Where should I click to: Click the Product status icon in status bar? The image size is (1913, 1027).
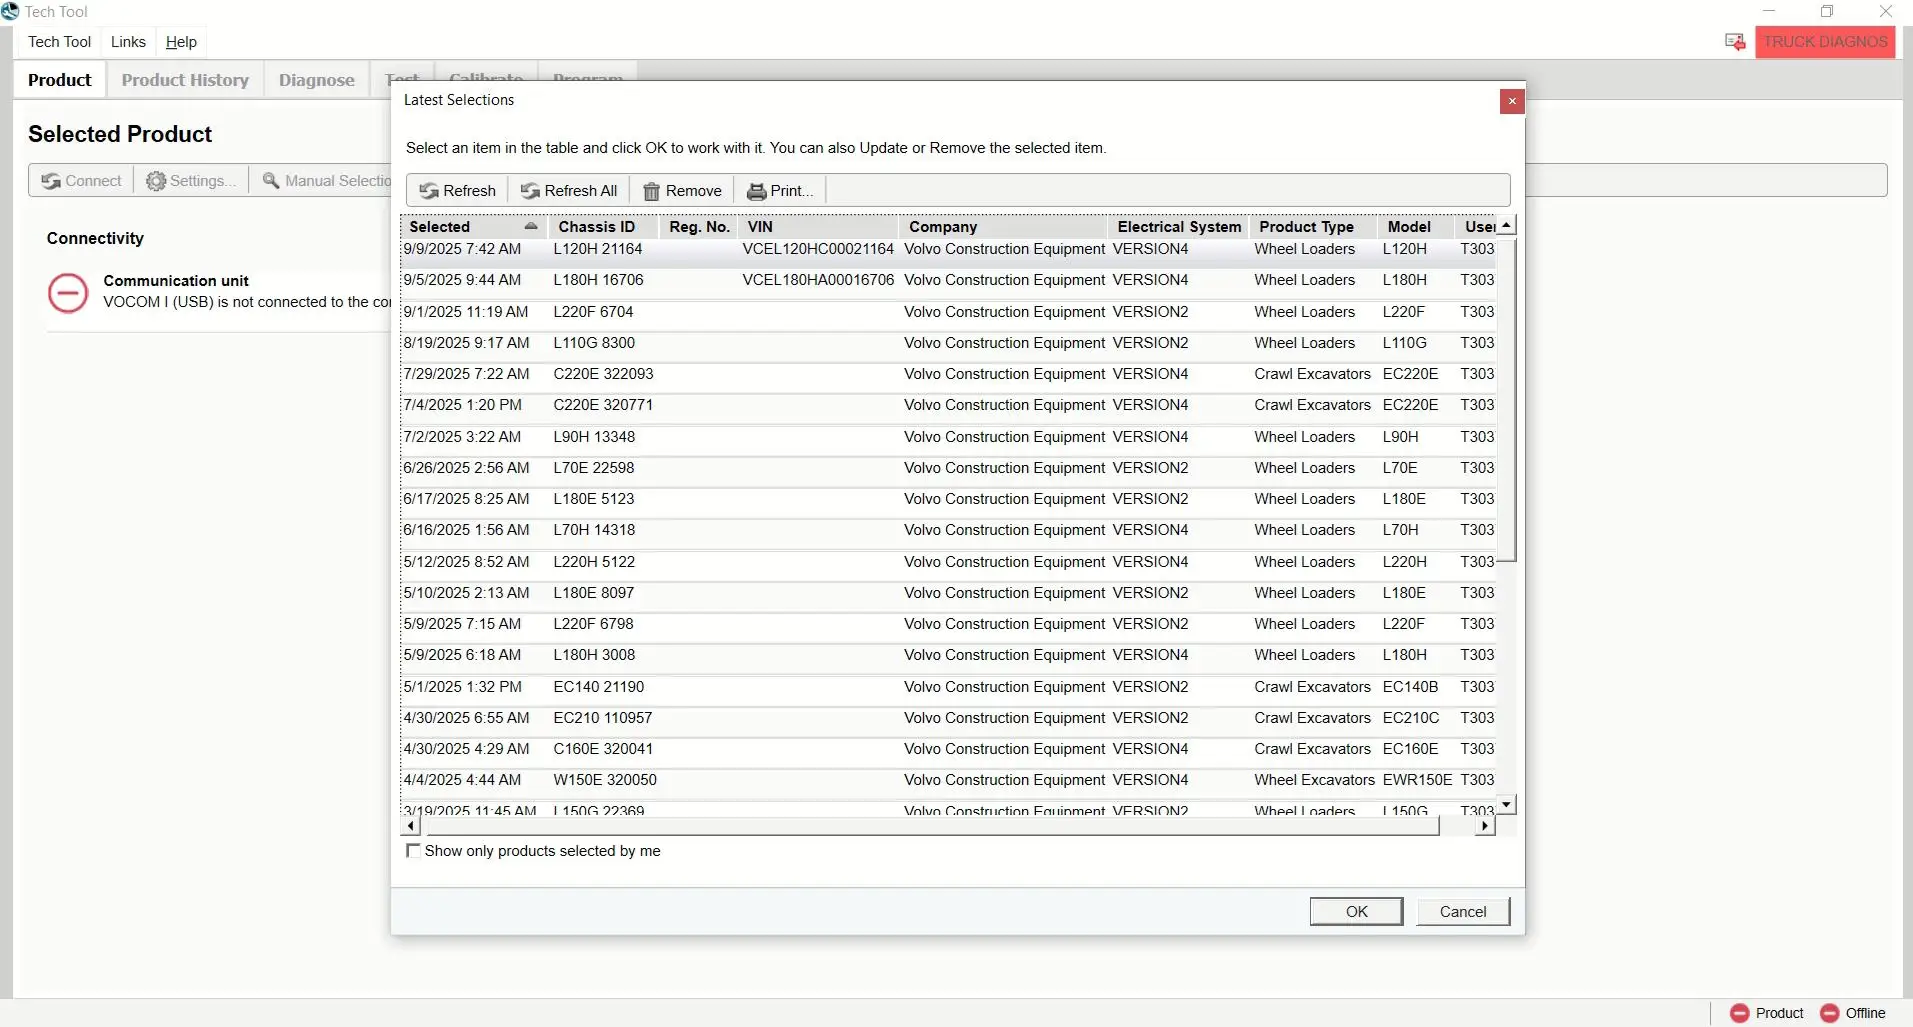point(1739,1013)
